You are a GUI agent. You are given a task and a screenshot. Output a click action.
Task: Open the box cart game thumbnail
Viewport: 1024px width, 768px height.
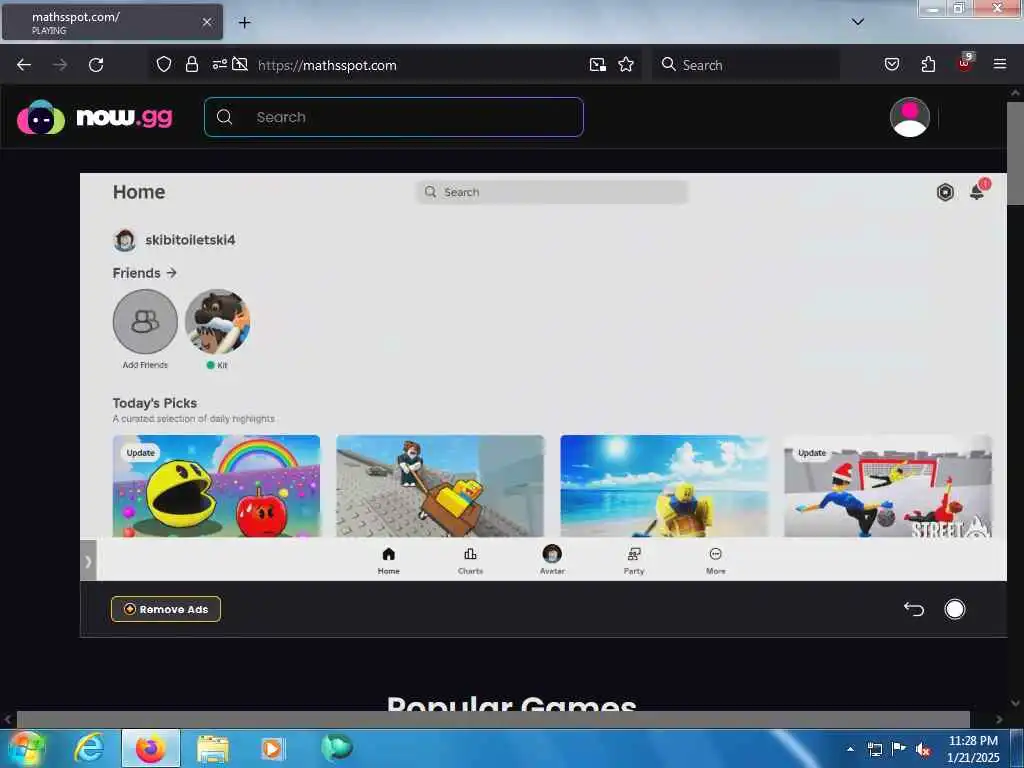(440, 486)
